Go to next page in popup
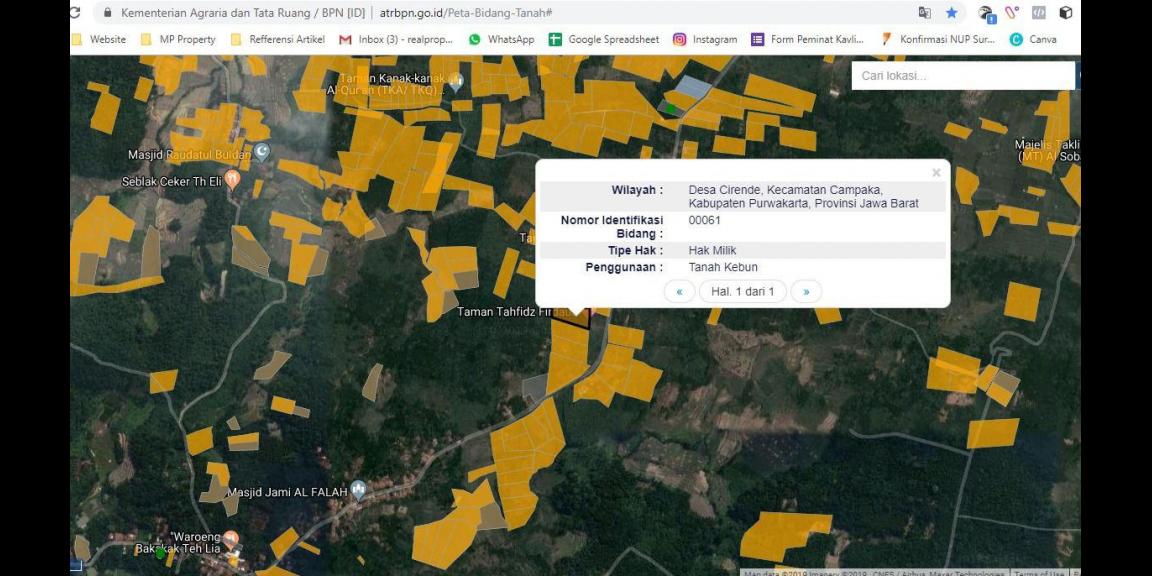1152x576 pixels. click(x=806, y=291)
